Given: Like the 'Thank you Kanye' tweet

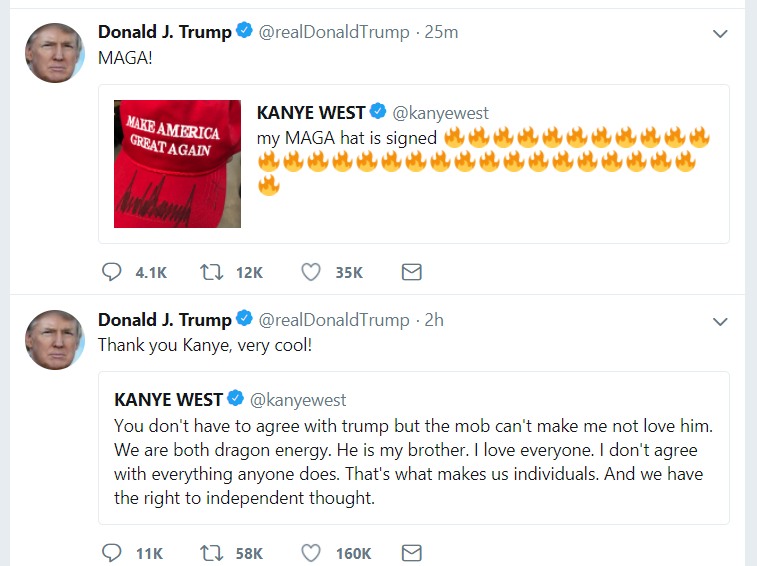Looking at the screenshot, I should point(311,552).
